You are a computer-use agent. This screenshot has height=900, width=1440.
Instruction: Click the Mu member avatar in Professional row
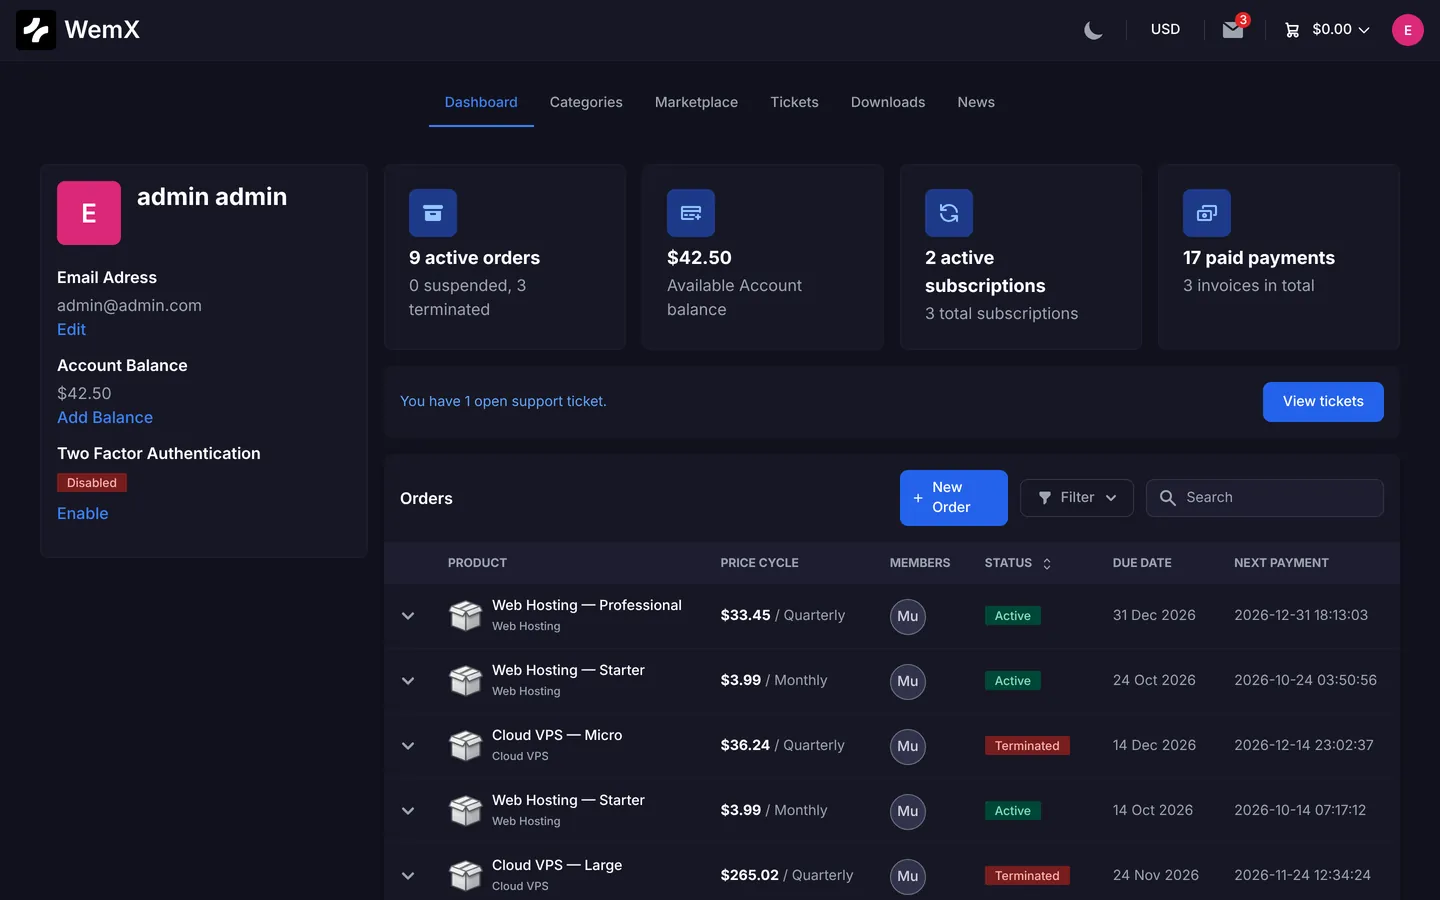pos(908,616)
